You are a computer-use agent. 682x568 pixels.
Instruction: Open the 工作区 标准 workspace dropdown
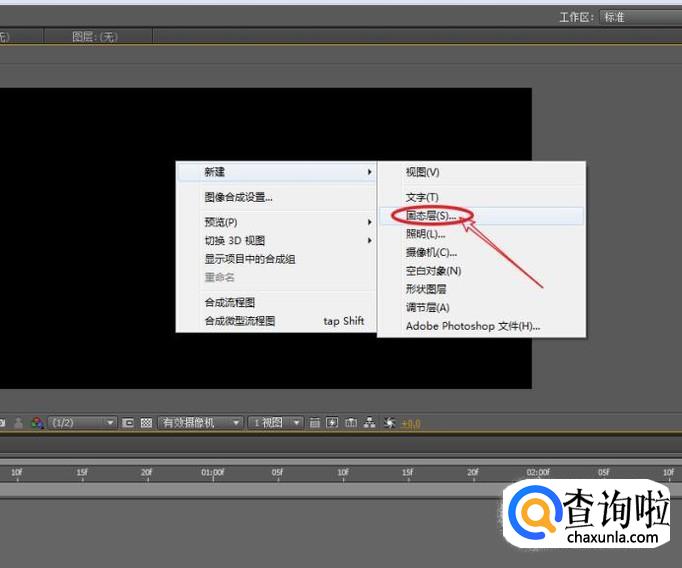(x=640, y=17)
